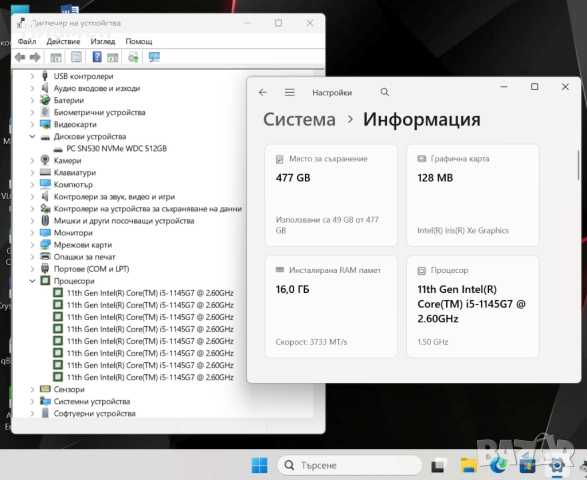Click the Опашки за печат printer icon
The width and height of the screenshot is (587, 480).
pyautogui.click(x=45, y=256)
